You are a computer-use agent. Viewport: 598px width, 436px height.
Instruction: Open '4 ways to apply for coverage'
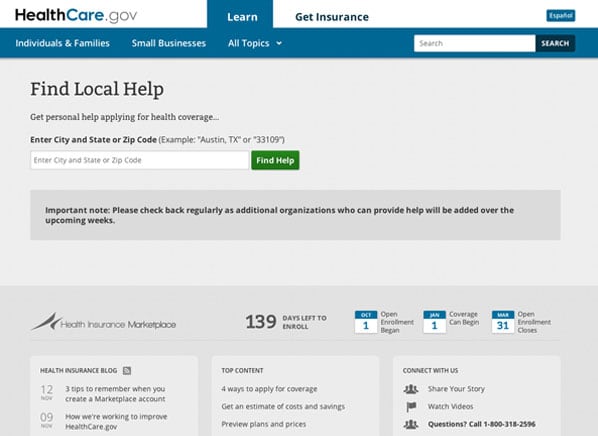coord(269,389)
